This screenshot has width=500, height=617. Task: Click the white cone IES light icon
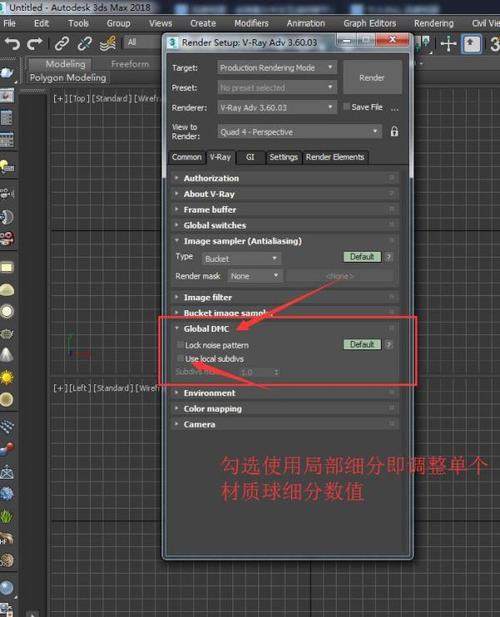point(7,355)
